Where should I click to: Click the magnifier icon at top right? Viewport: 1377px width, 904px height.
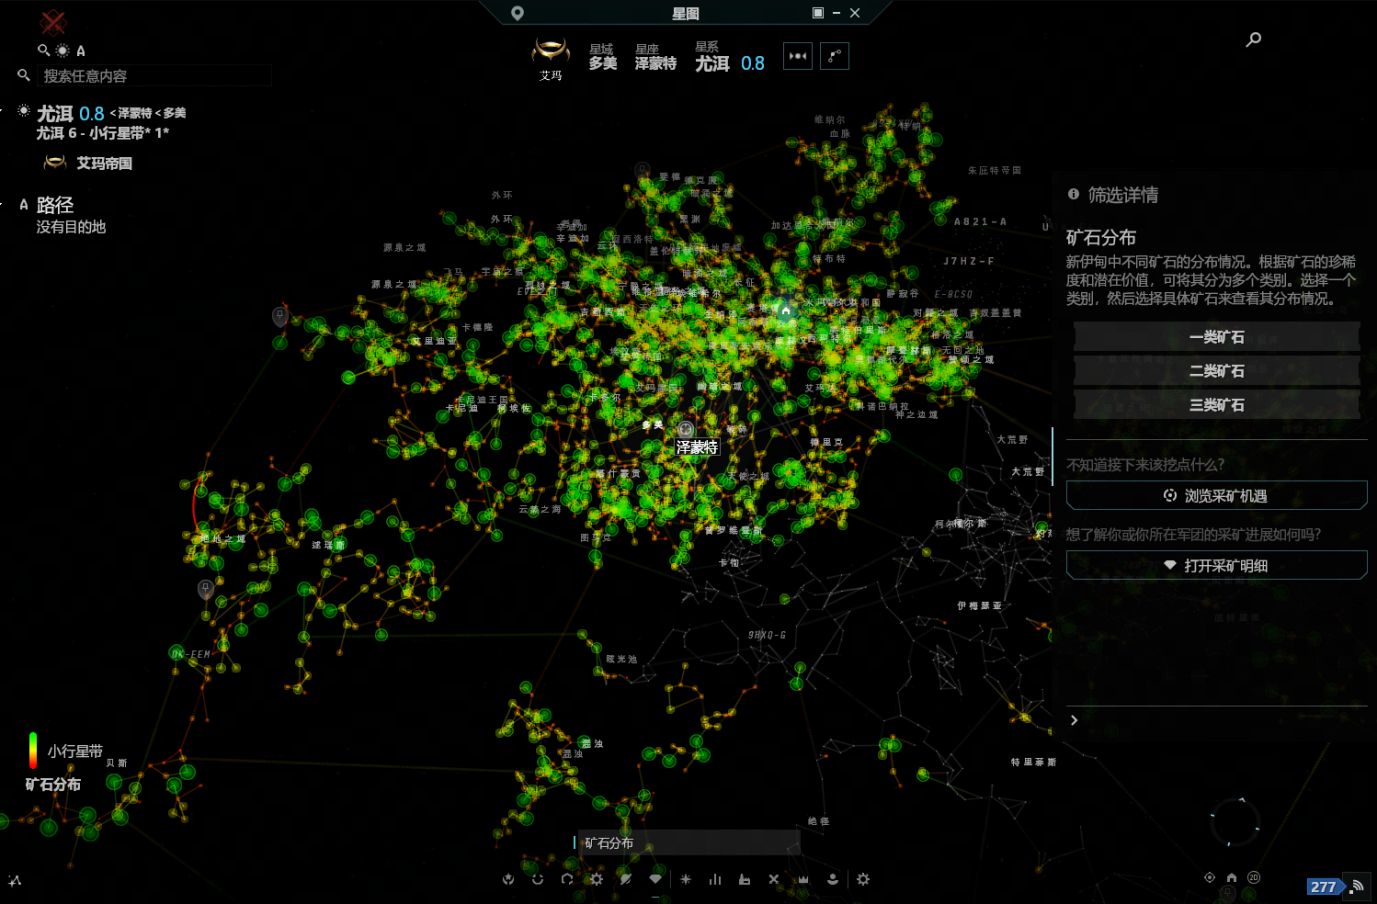pyautogui.click(x=1253, y=39)
